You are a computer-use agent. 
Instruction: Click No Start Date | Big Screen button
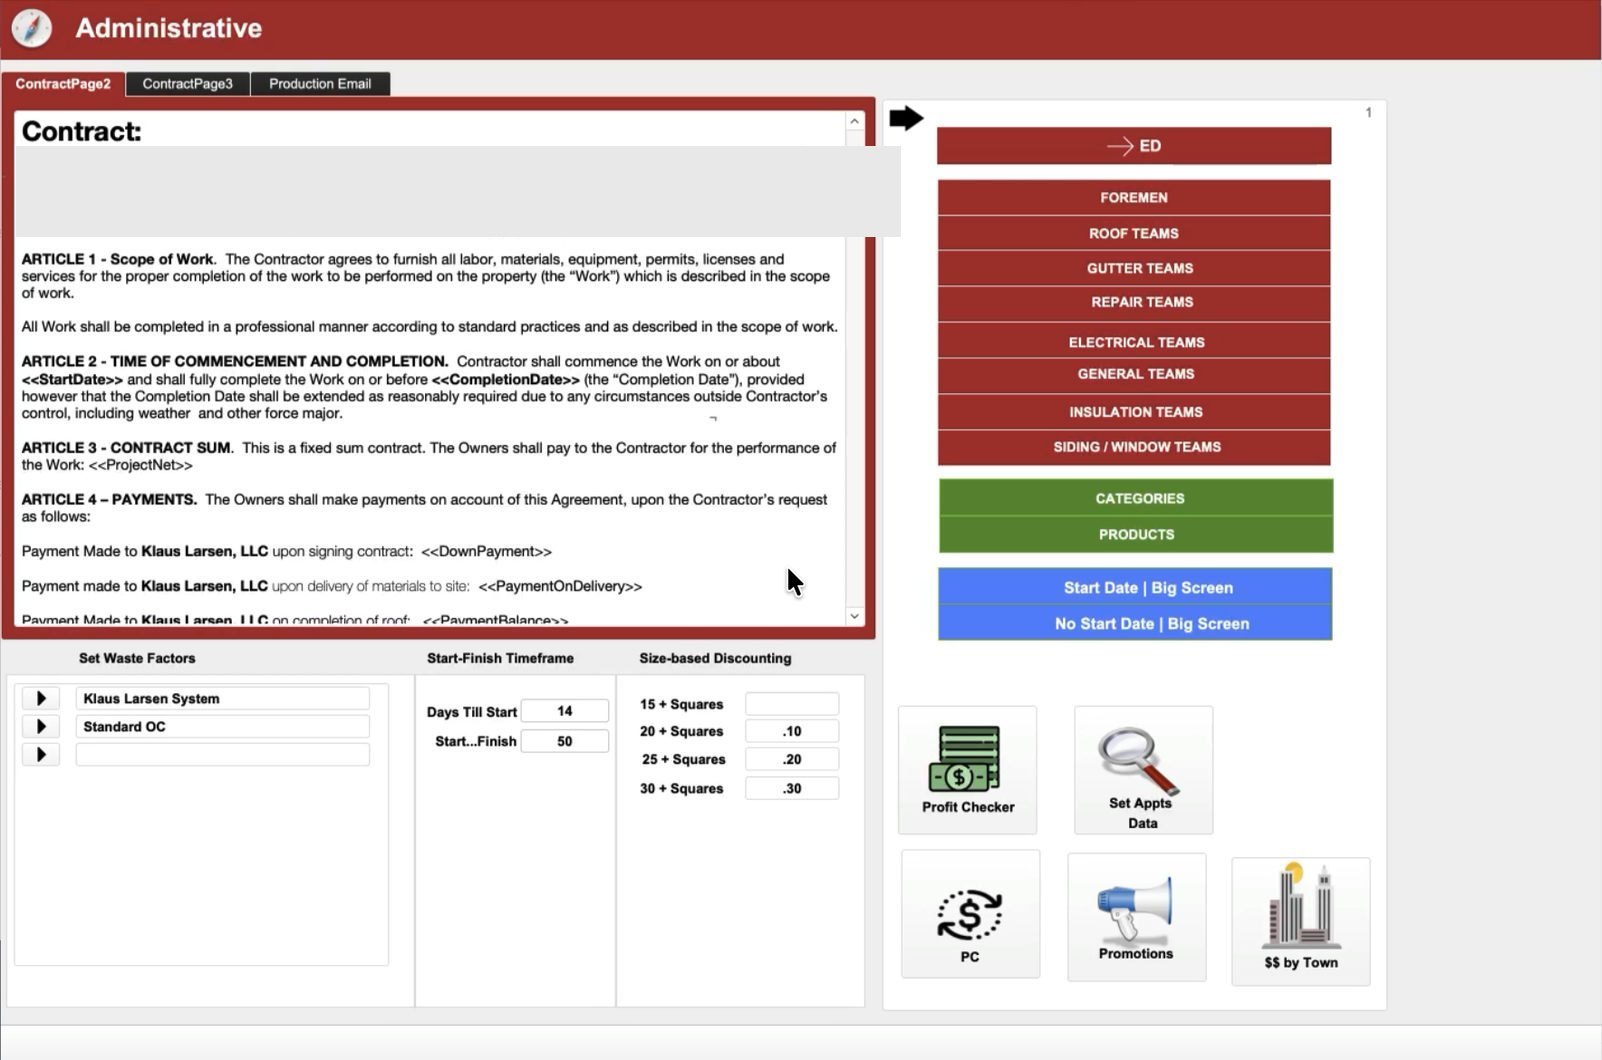pyautogui.click(x=1135, y=623)
